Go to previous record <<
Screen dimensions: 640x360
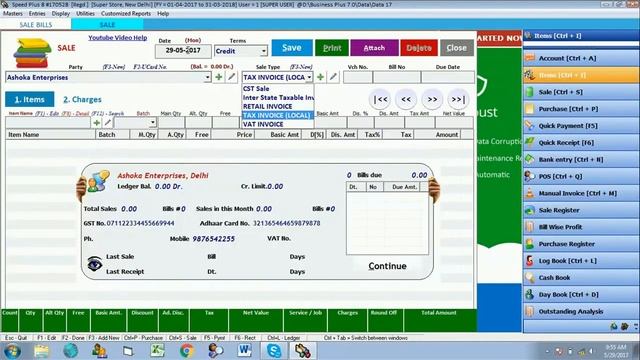[406, 99]
